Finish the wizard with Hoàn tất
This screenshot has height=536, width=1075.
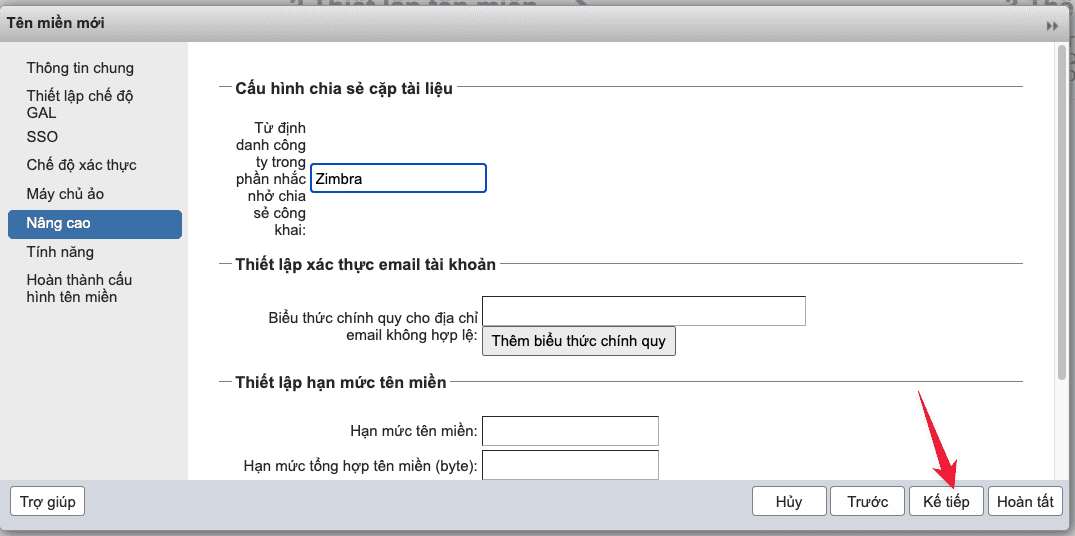click(1025, 502)
